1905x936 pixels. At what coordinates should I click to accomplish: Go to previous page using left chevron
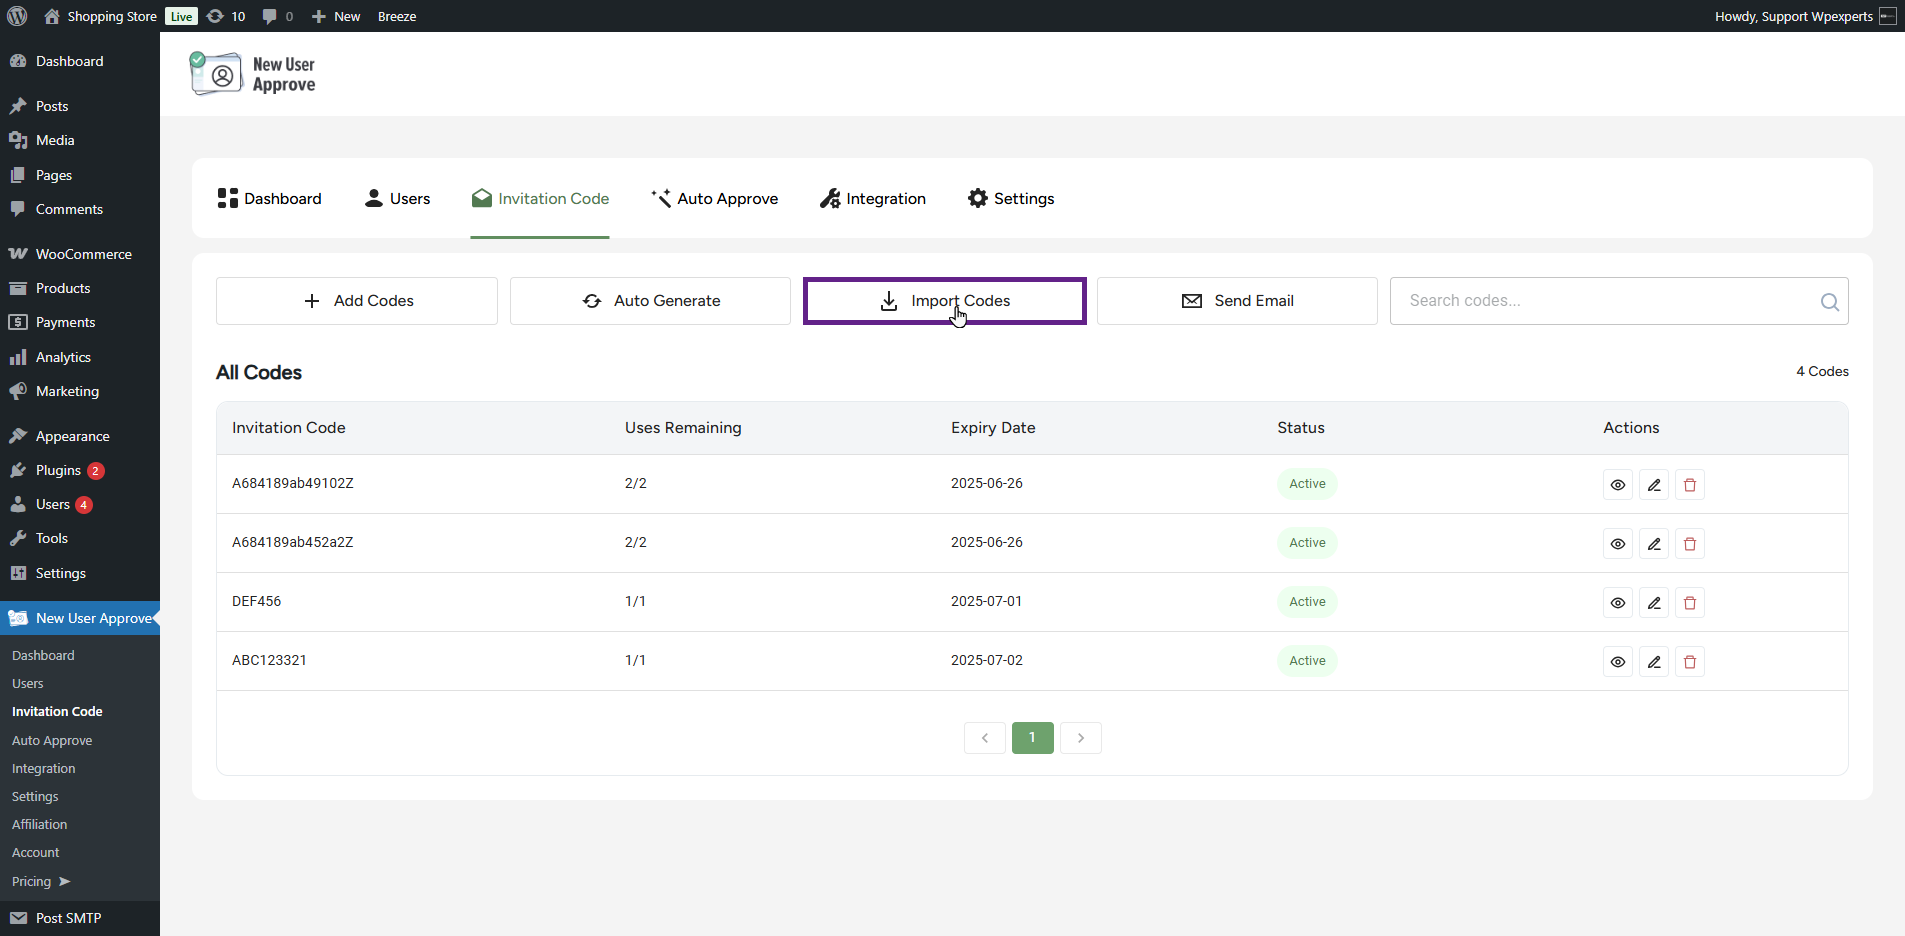(985, 738)
